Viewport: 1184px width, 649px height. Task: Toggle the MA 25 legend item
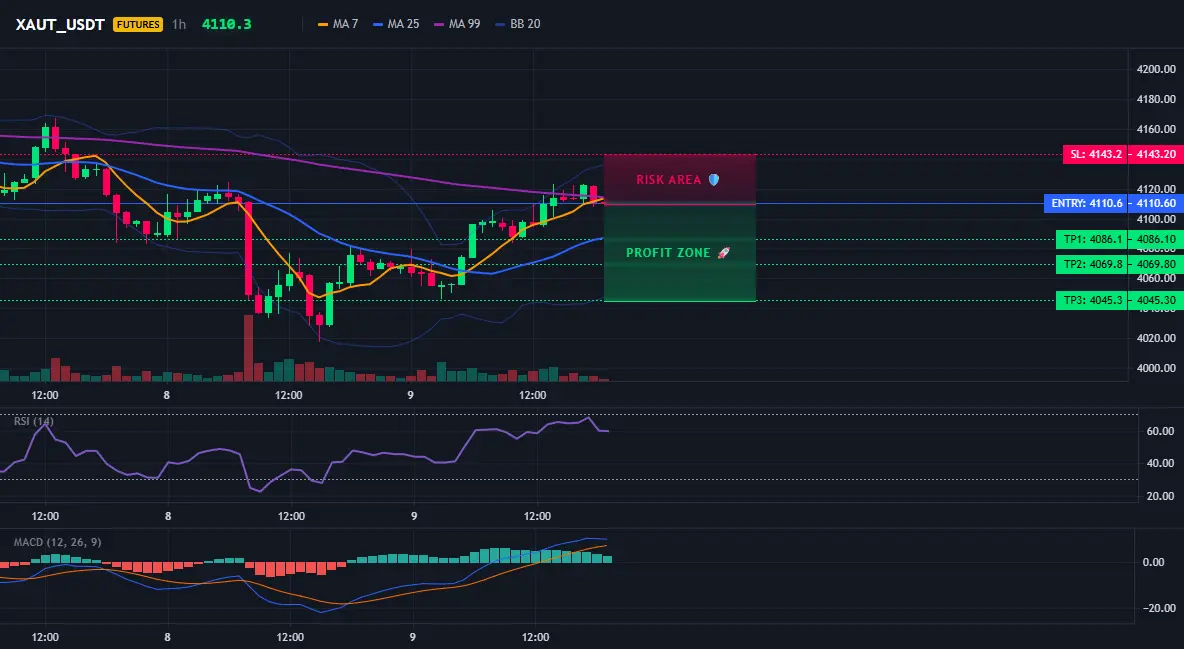pyautogui.click(x=396, y=24)
